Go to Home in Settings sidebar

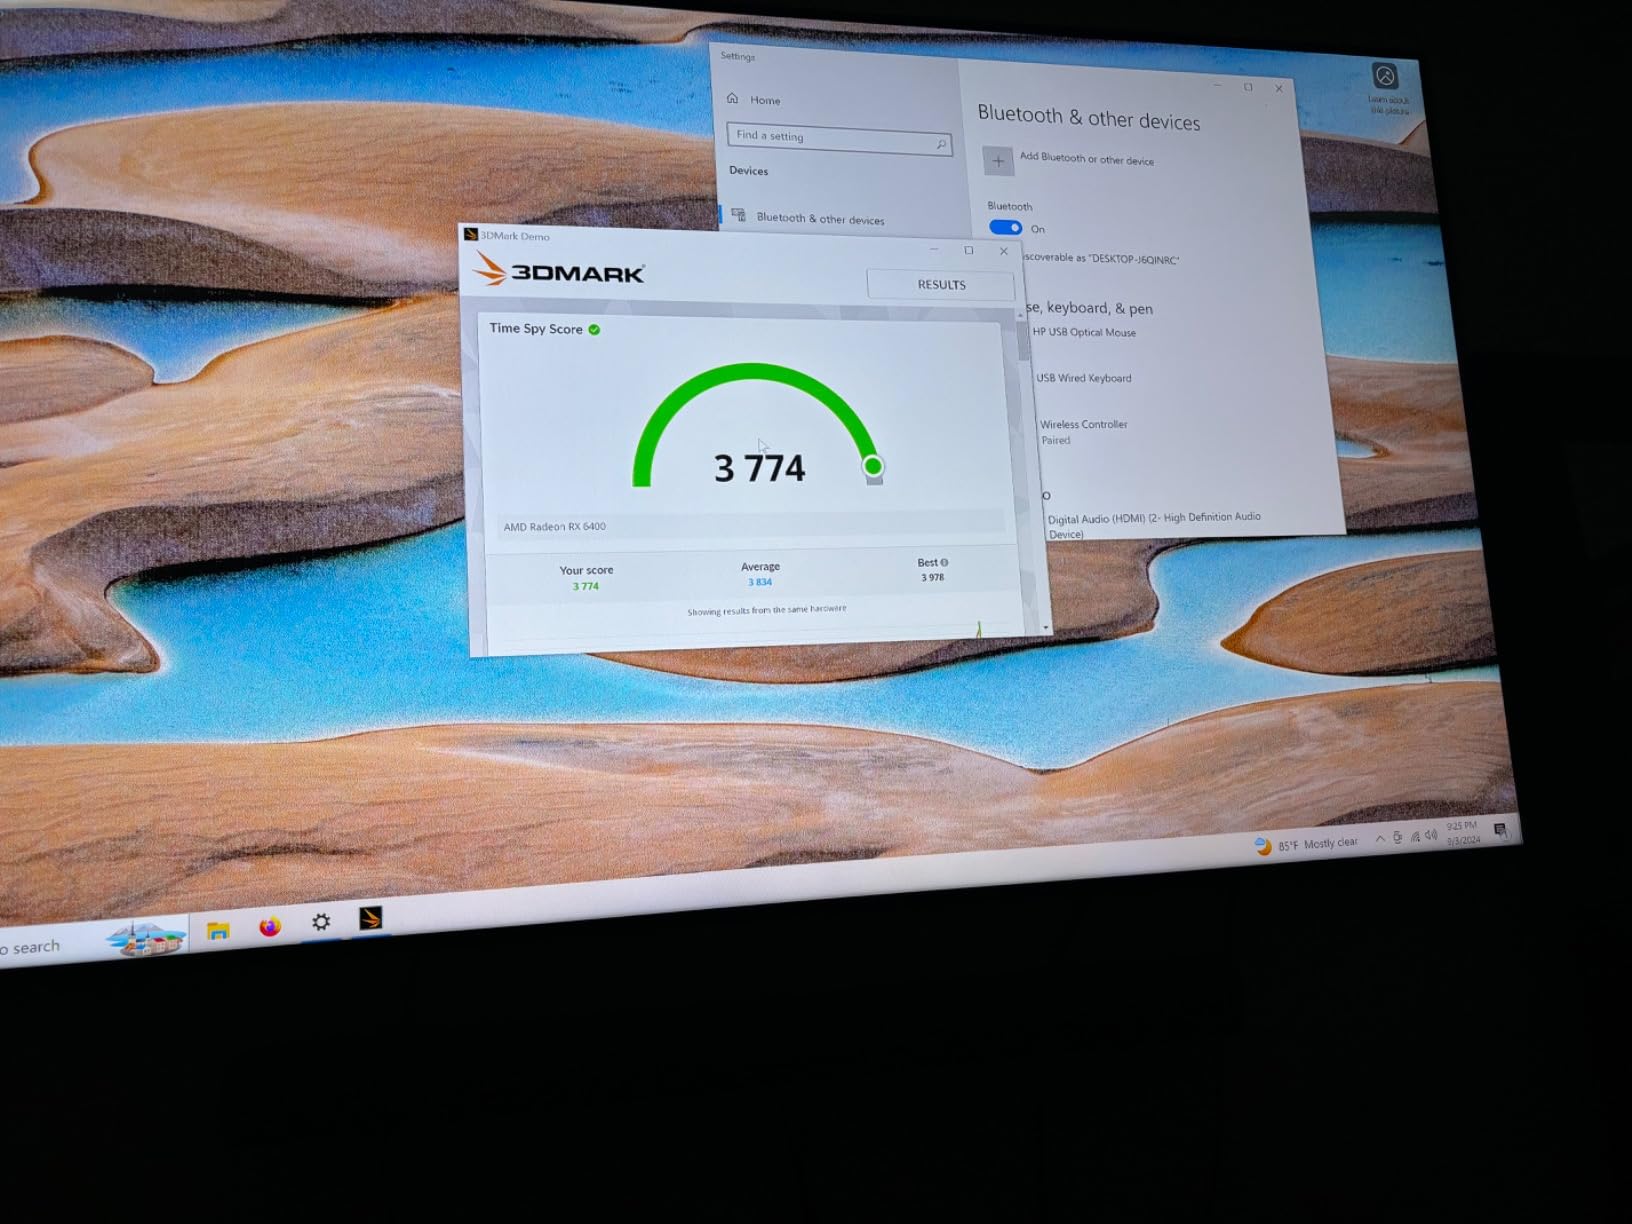click(x=765, y=100)
